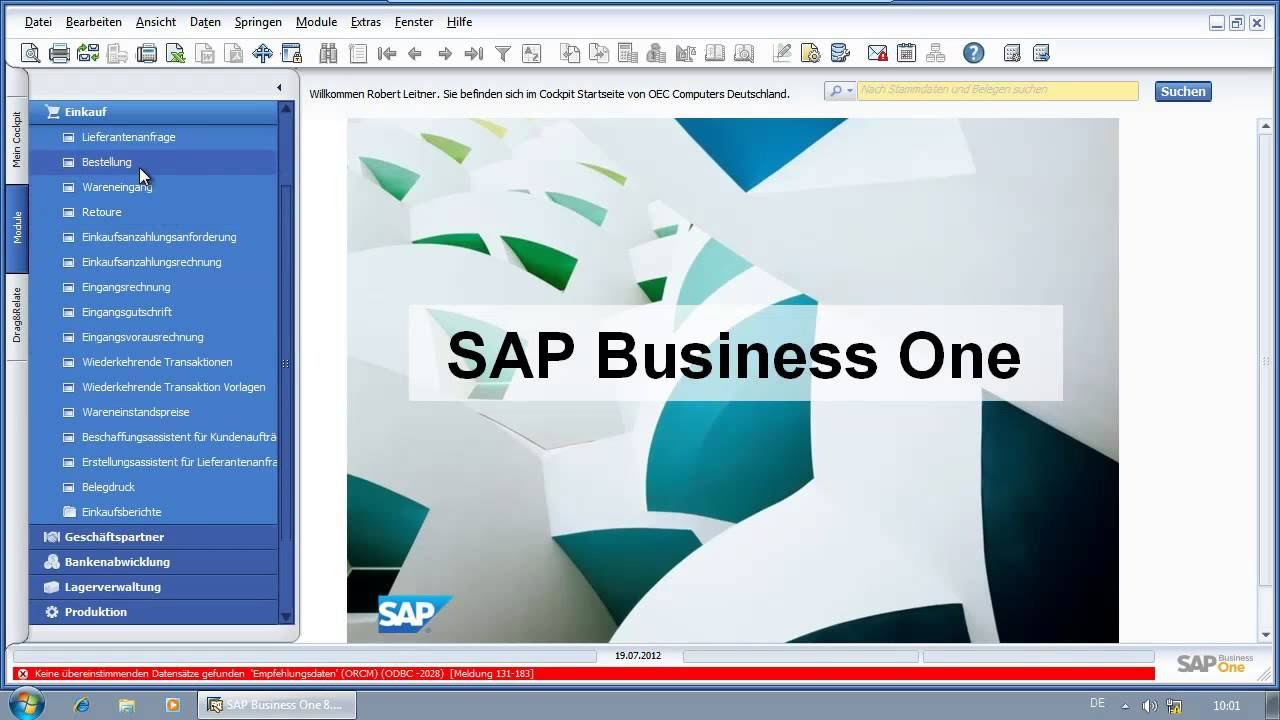Click the base document icon
Image resolution: width=1280 pixels, height=720 pixels.
pyautogui.click(x=570, y=53)
